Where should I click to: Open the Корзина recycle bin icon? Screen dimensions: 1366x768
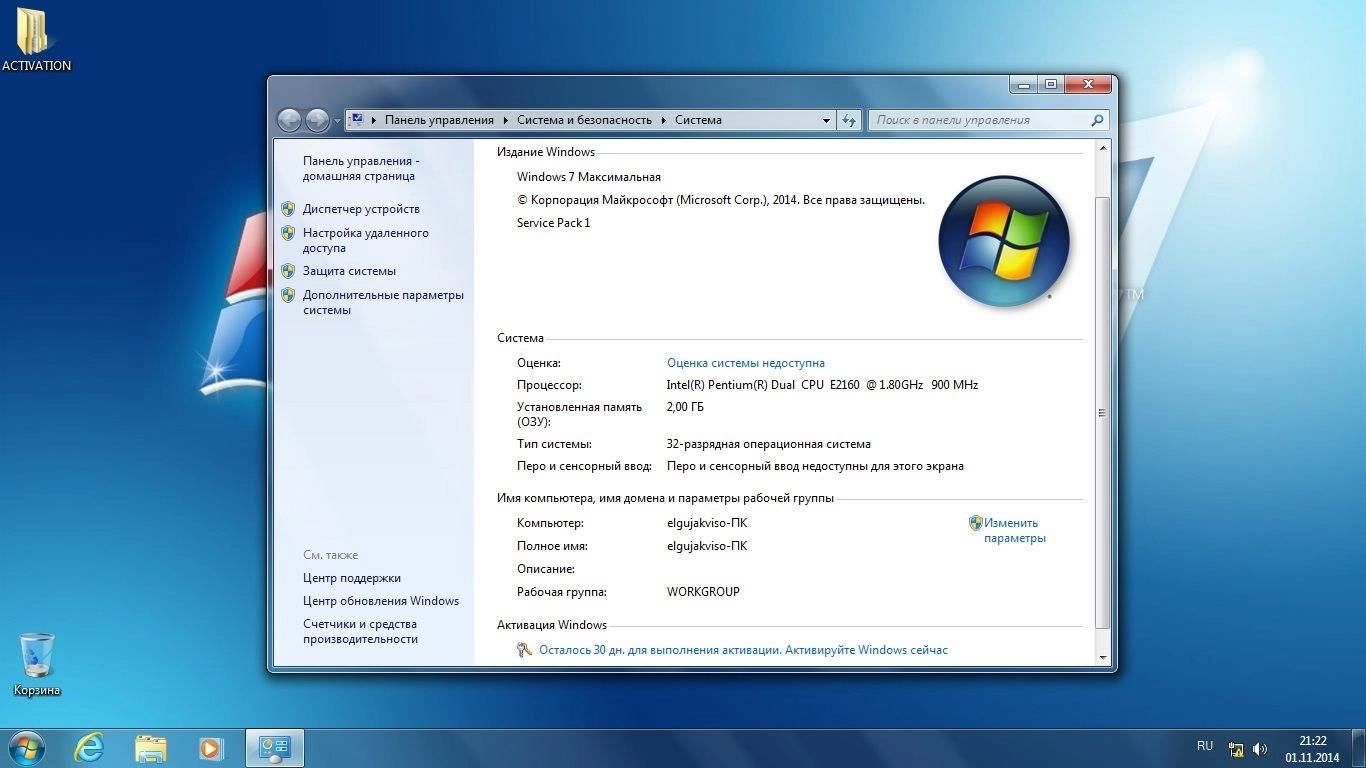click(x=37, y=663)
